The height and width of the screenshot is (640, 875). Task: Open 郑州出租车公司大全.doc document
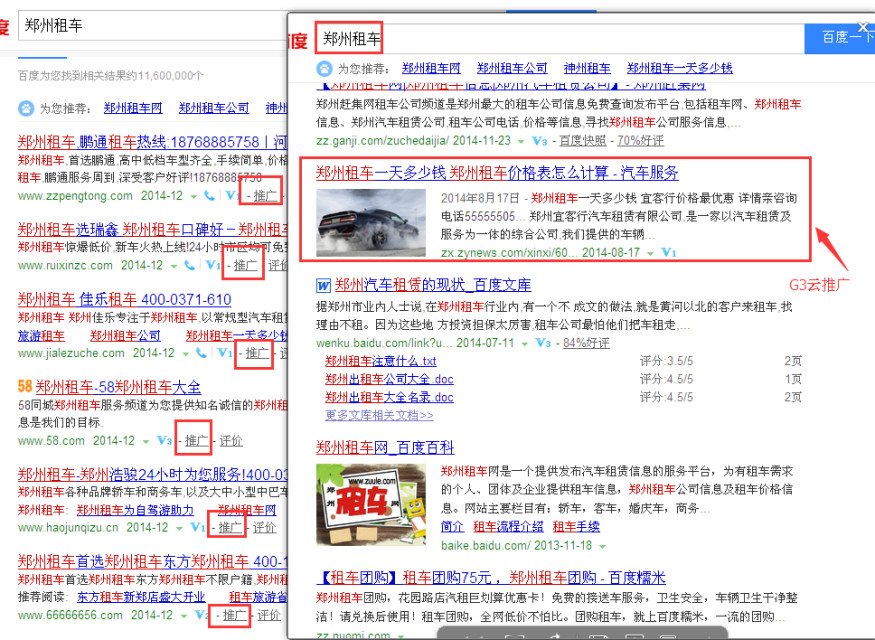click(389, 379)
